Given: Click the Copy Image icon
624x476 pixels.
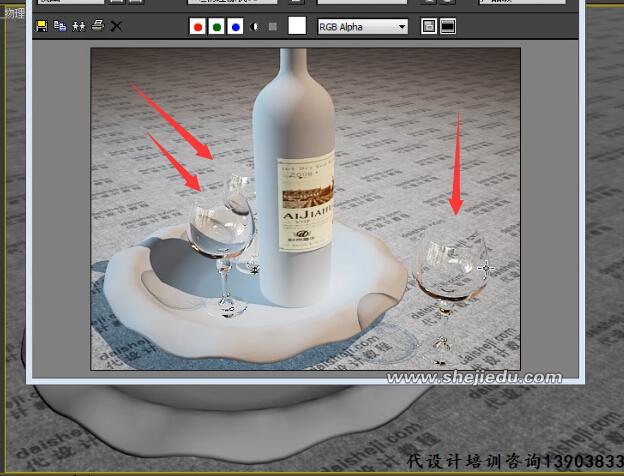Looking at the screenshot, I should click(x=61, y=26).
